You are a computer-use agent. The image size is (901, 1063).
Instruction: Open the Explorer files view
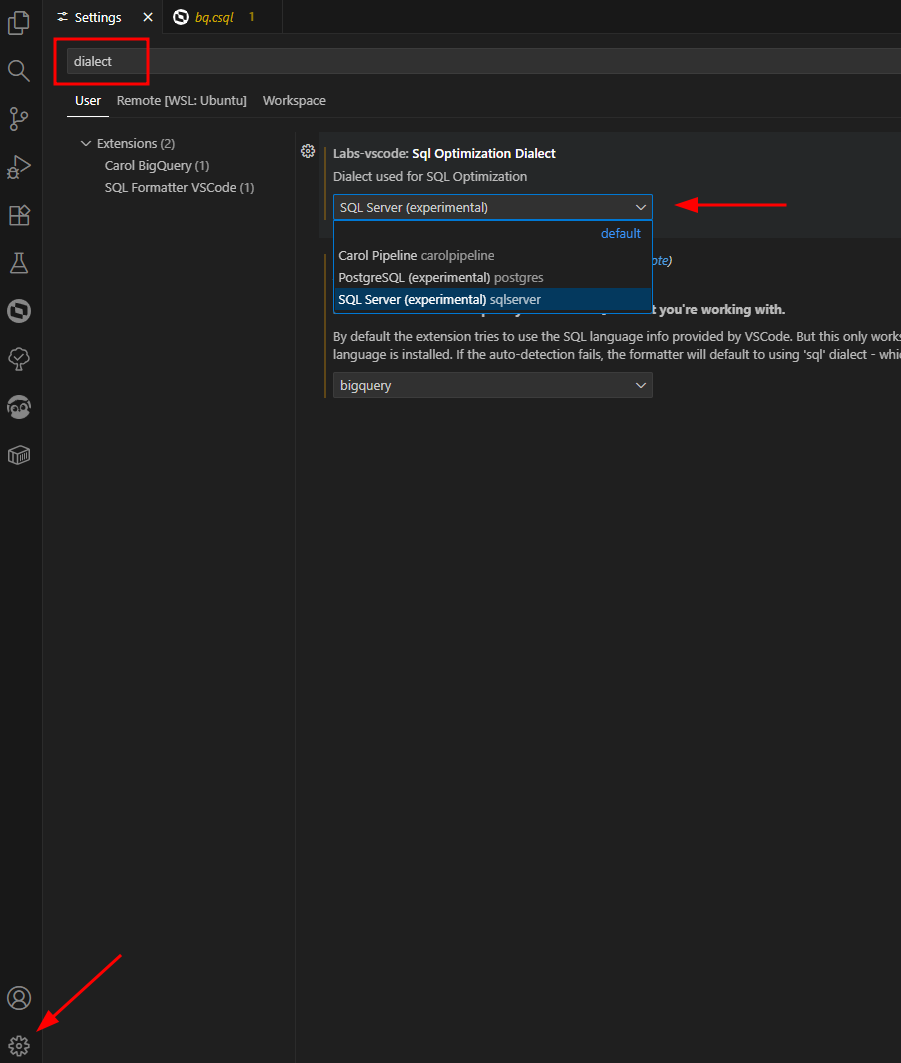point(19,23)
